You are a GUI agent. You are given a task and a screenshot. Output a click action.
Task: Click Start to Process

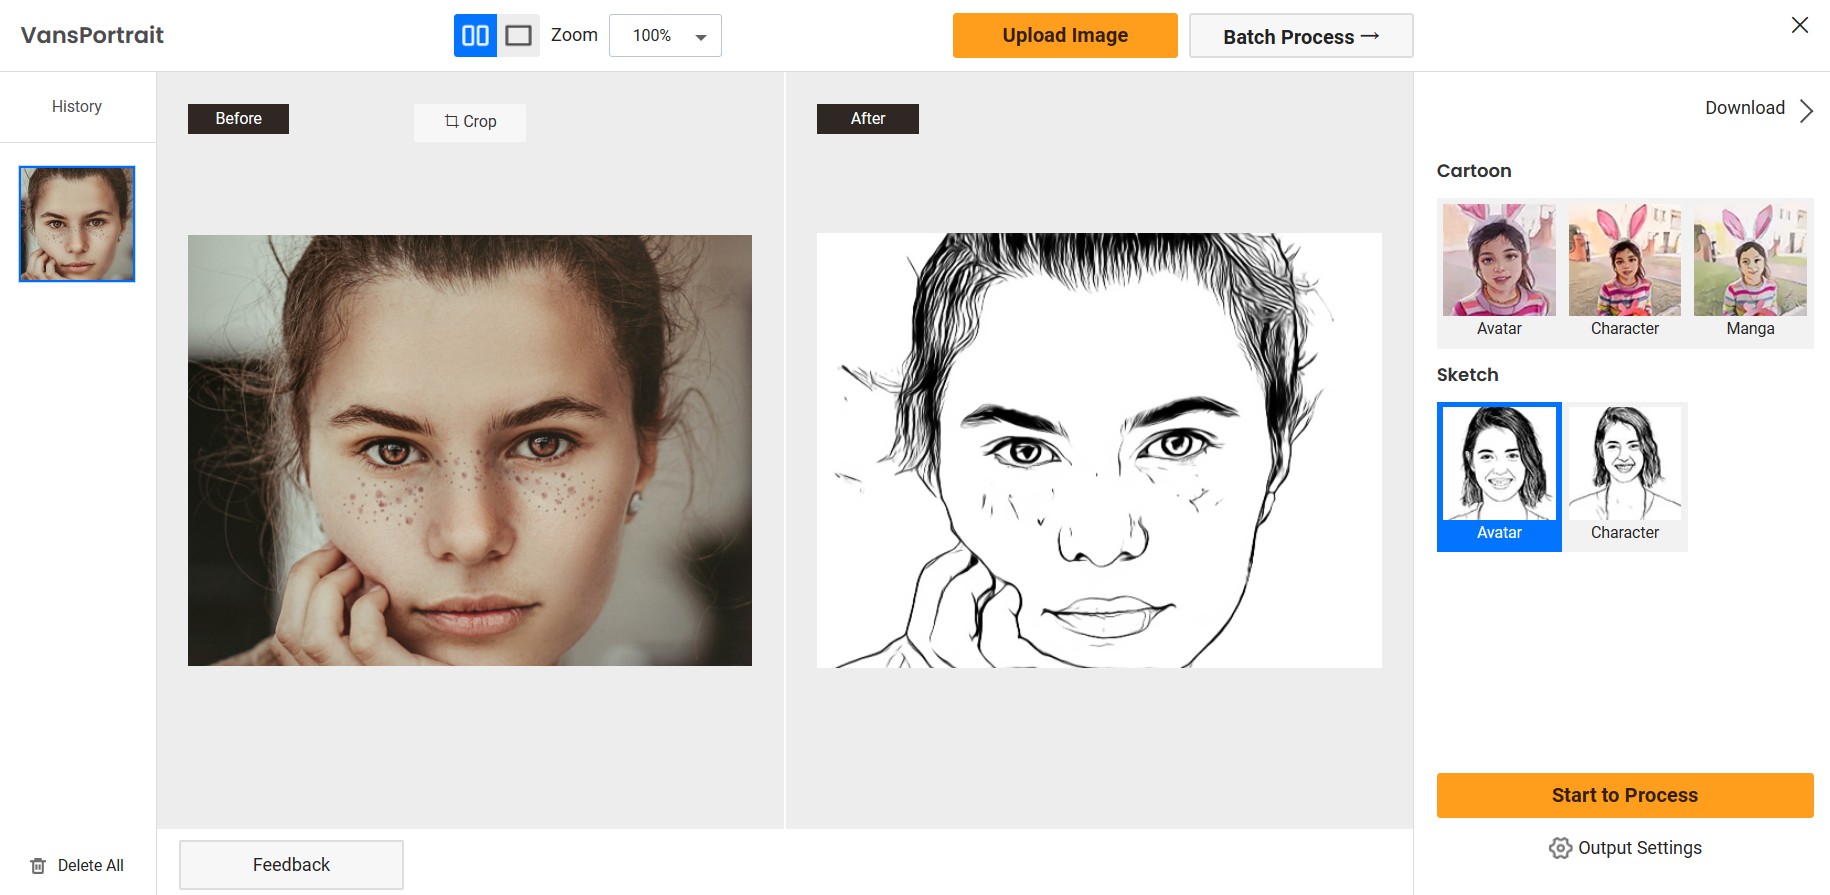pyautogui.click(x=1625, y=795)
